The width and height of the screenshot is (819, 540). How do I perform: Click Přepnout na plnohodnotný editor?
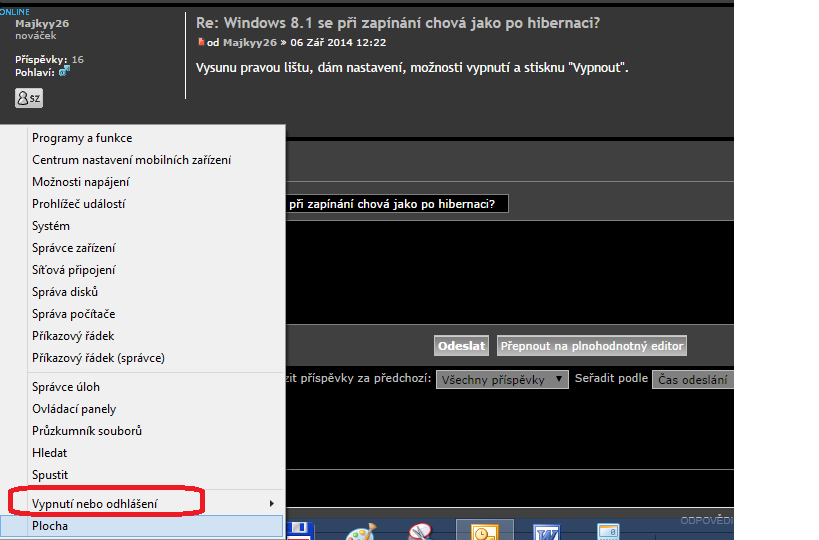(592, 346)
